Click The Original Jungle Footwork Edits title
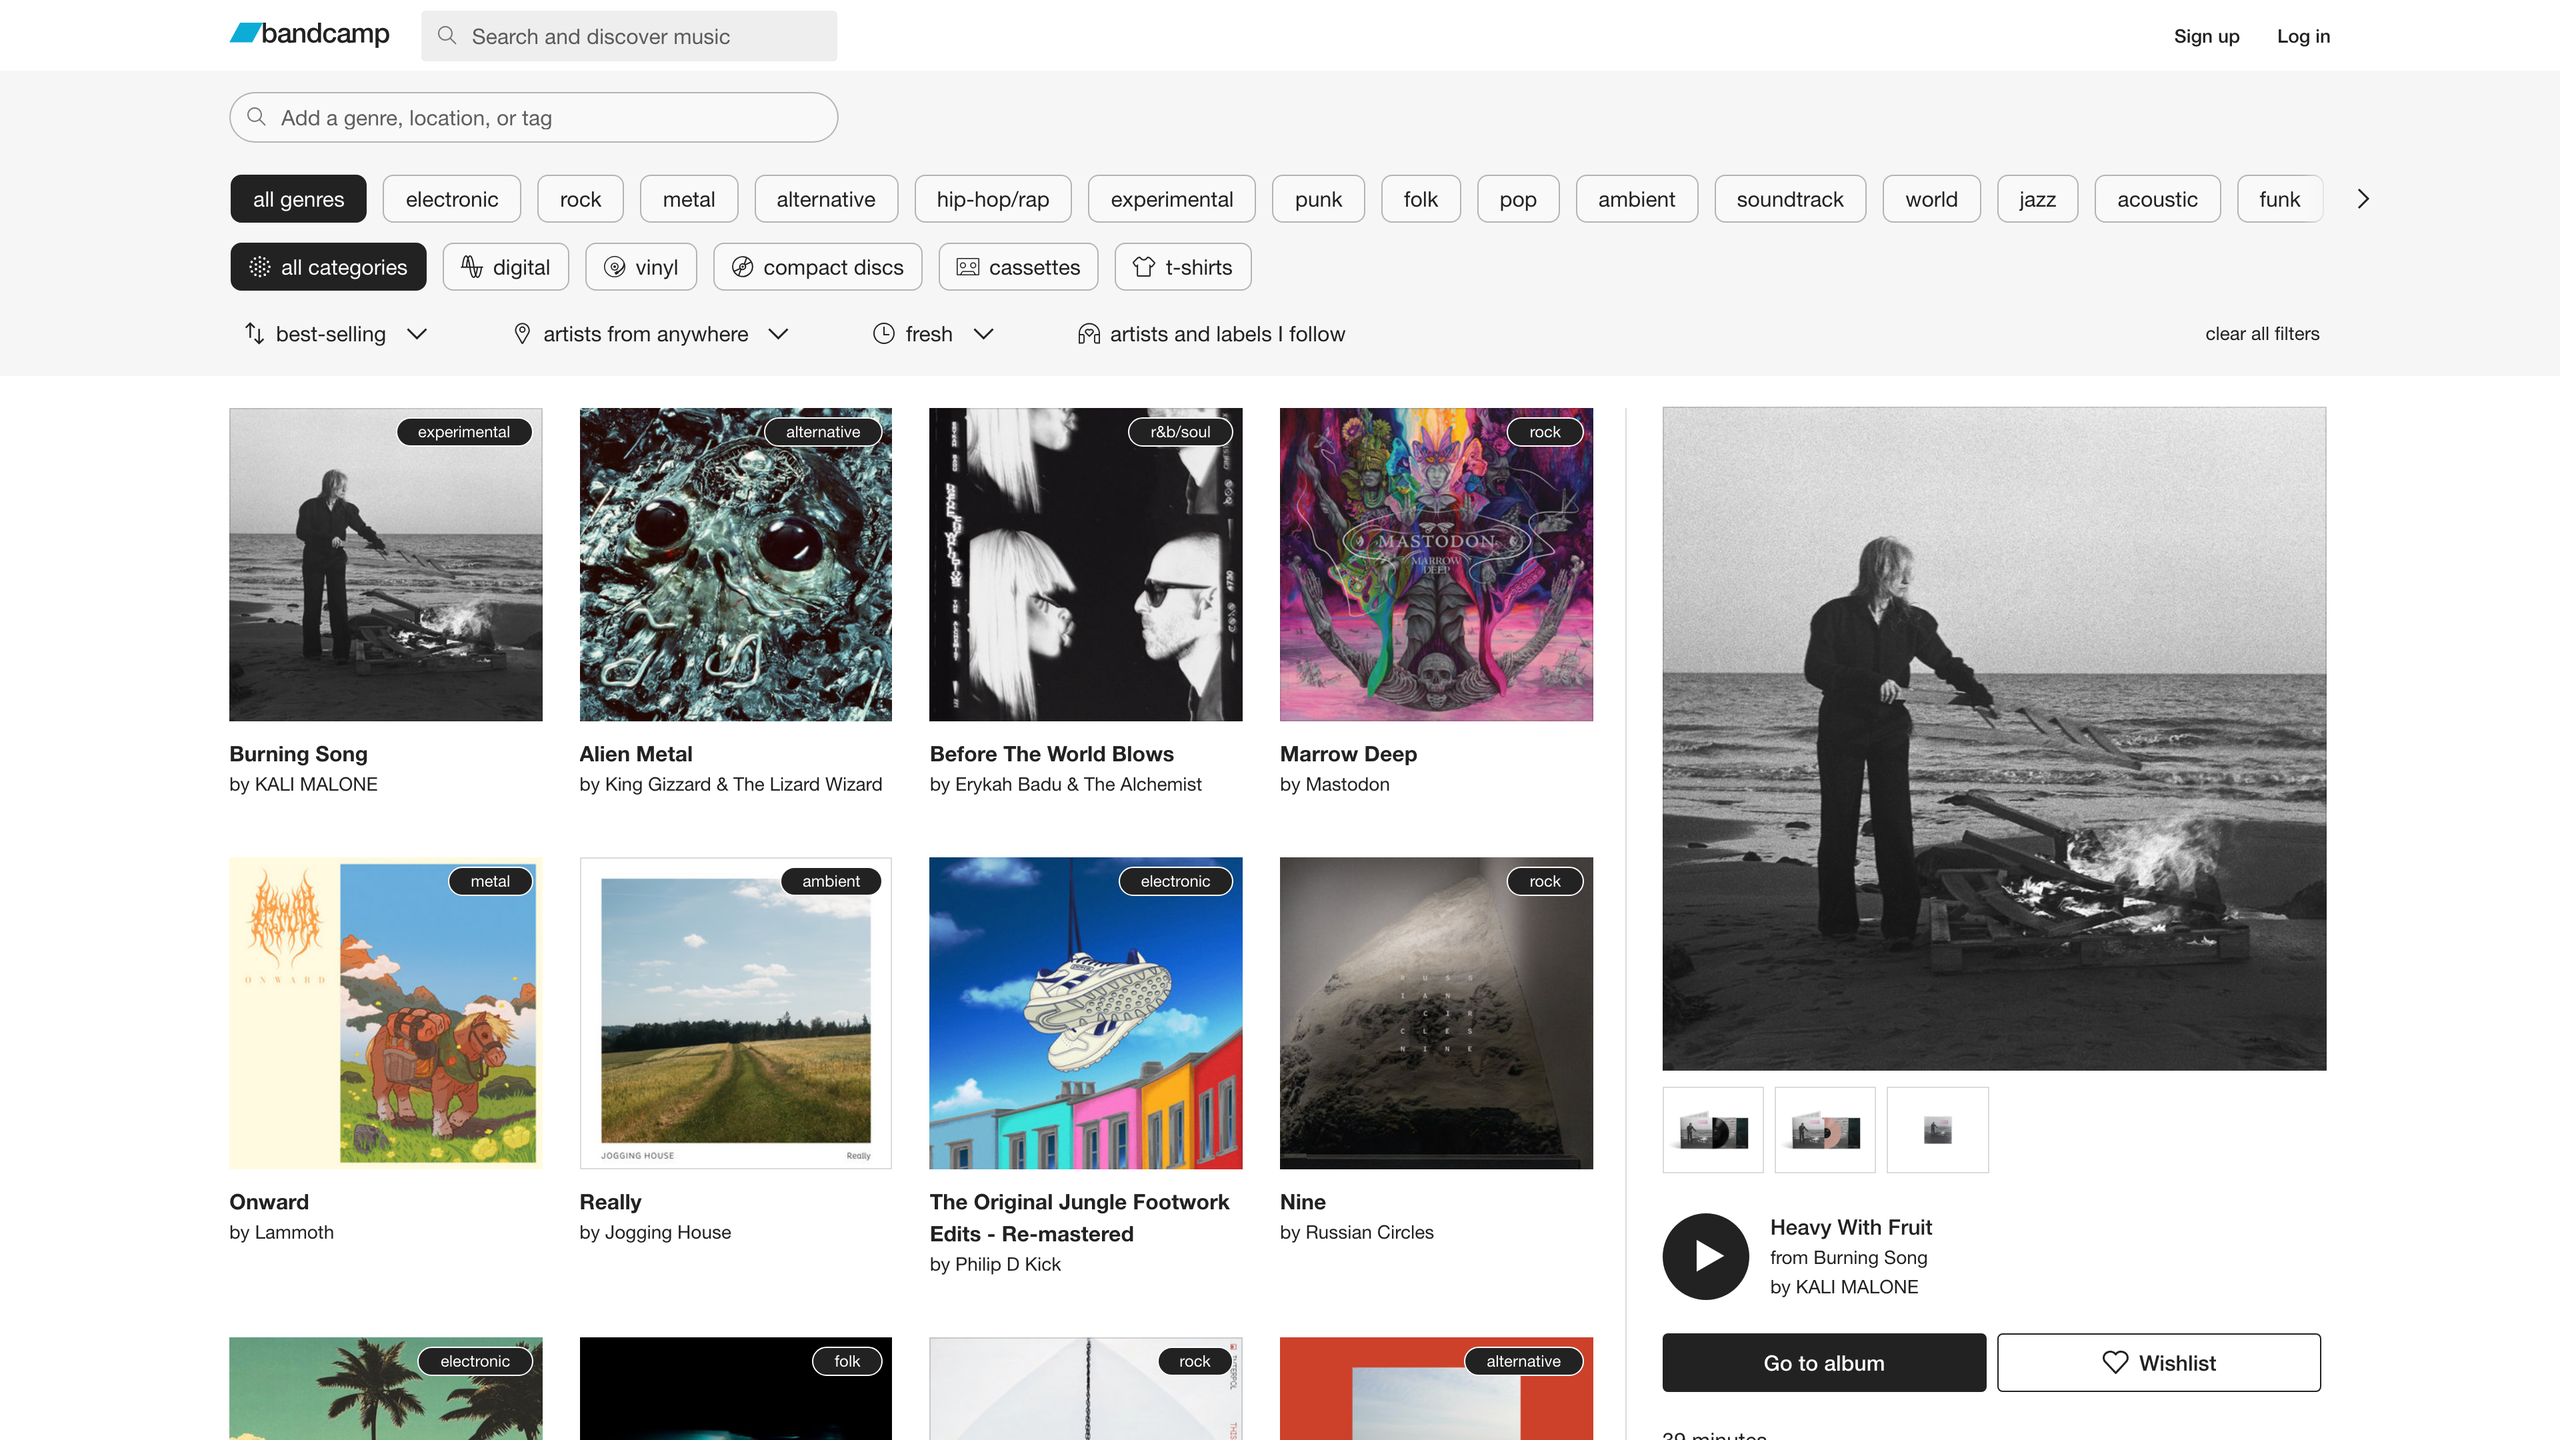 point(1079,1217)
